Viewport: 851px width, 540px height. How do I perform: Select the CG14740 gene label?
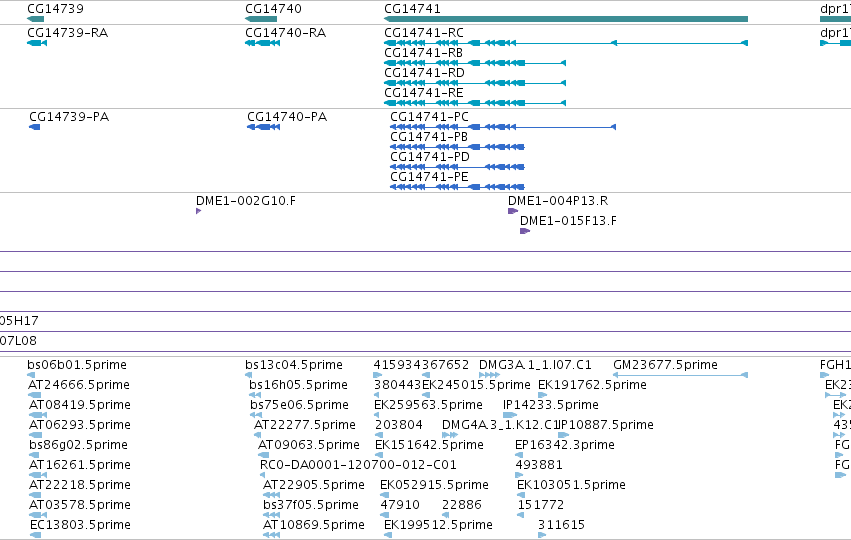[x=274, y=9]
